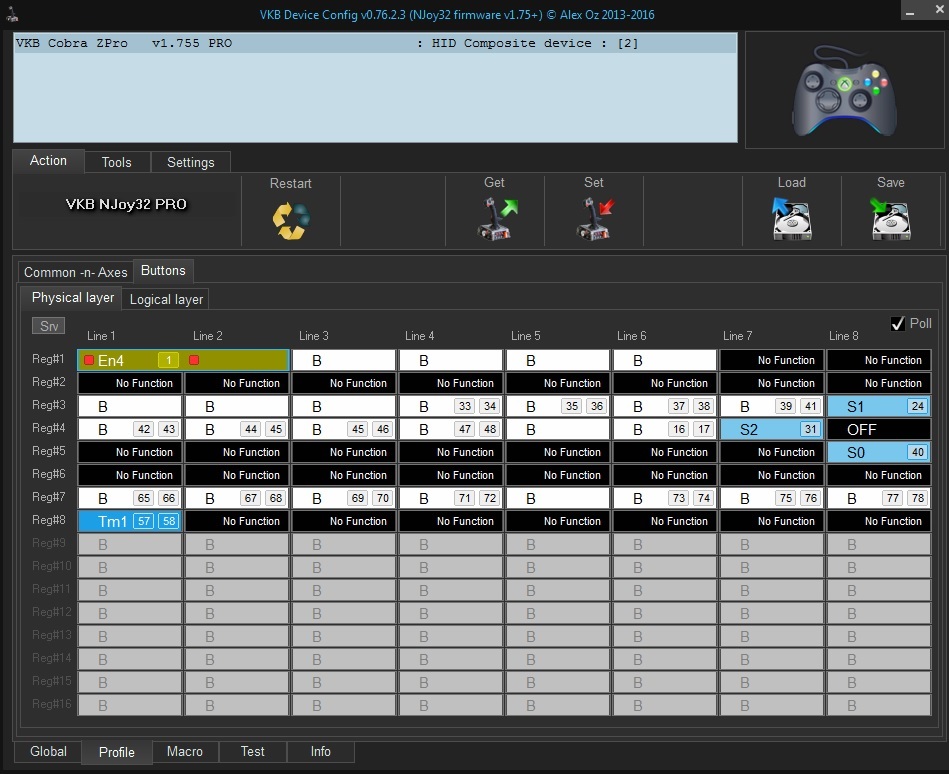Select button cell with 67 68
The width and height of the screenshot is (949, 774).
237,498
